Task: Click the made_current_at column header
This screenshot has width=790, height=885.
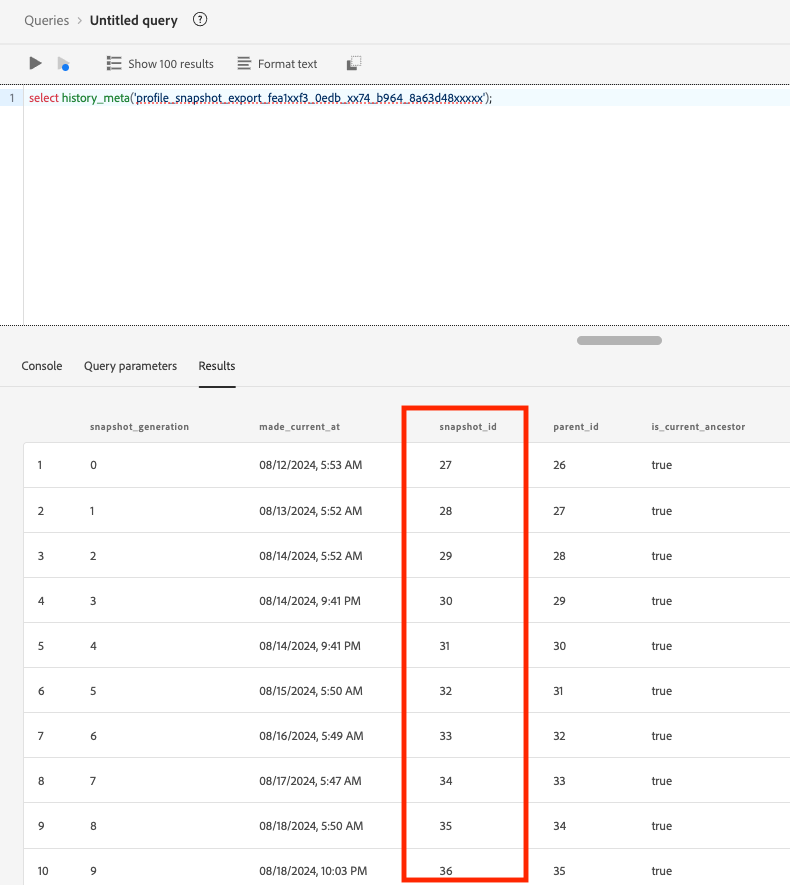Action: coord(300,427)
